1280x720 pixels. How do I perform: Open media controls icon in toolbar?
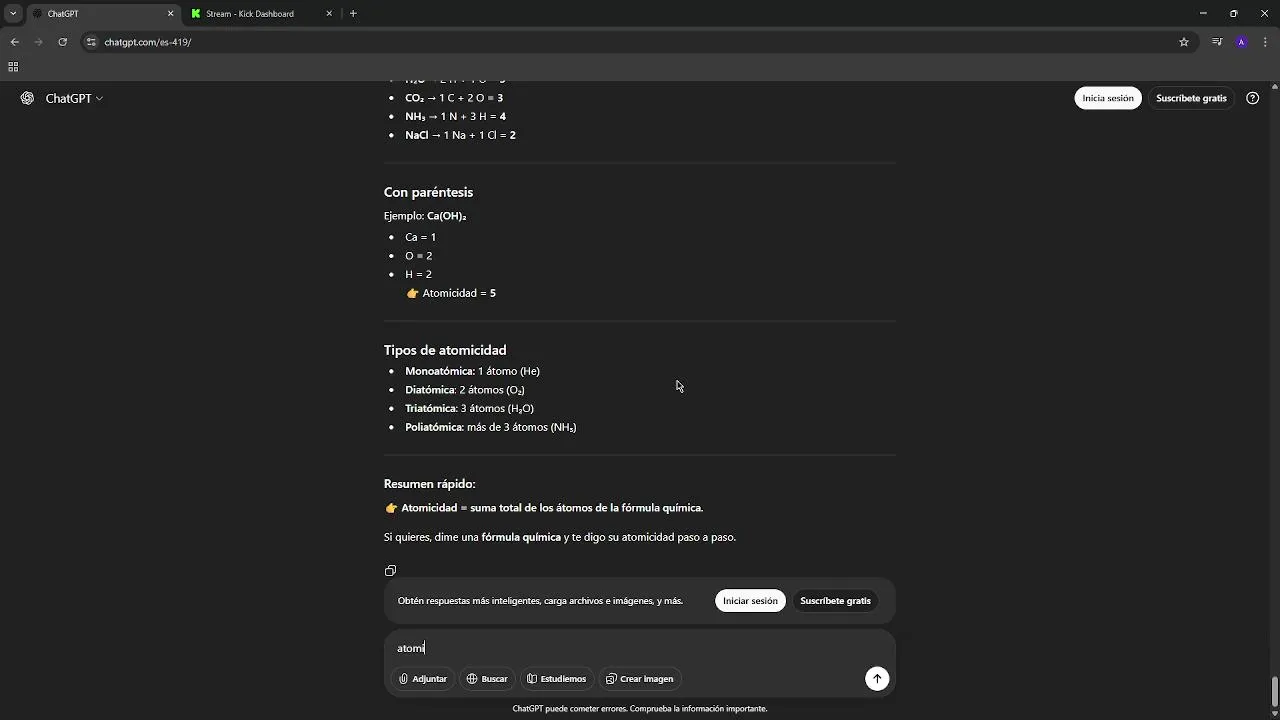pyautogui.click(x=1216, y=42)
